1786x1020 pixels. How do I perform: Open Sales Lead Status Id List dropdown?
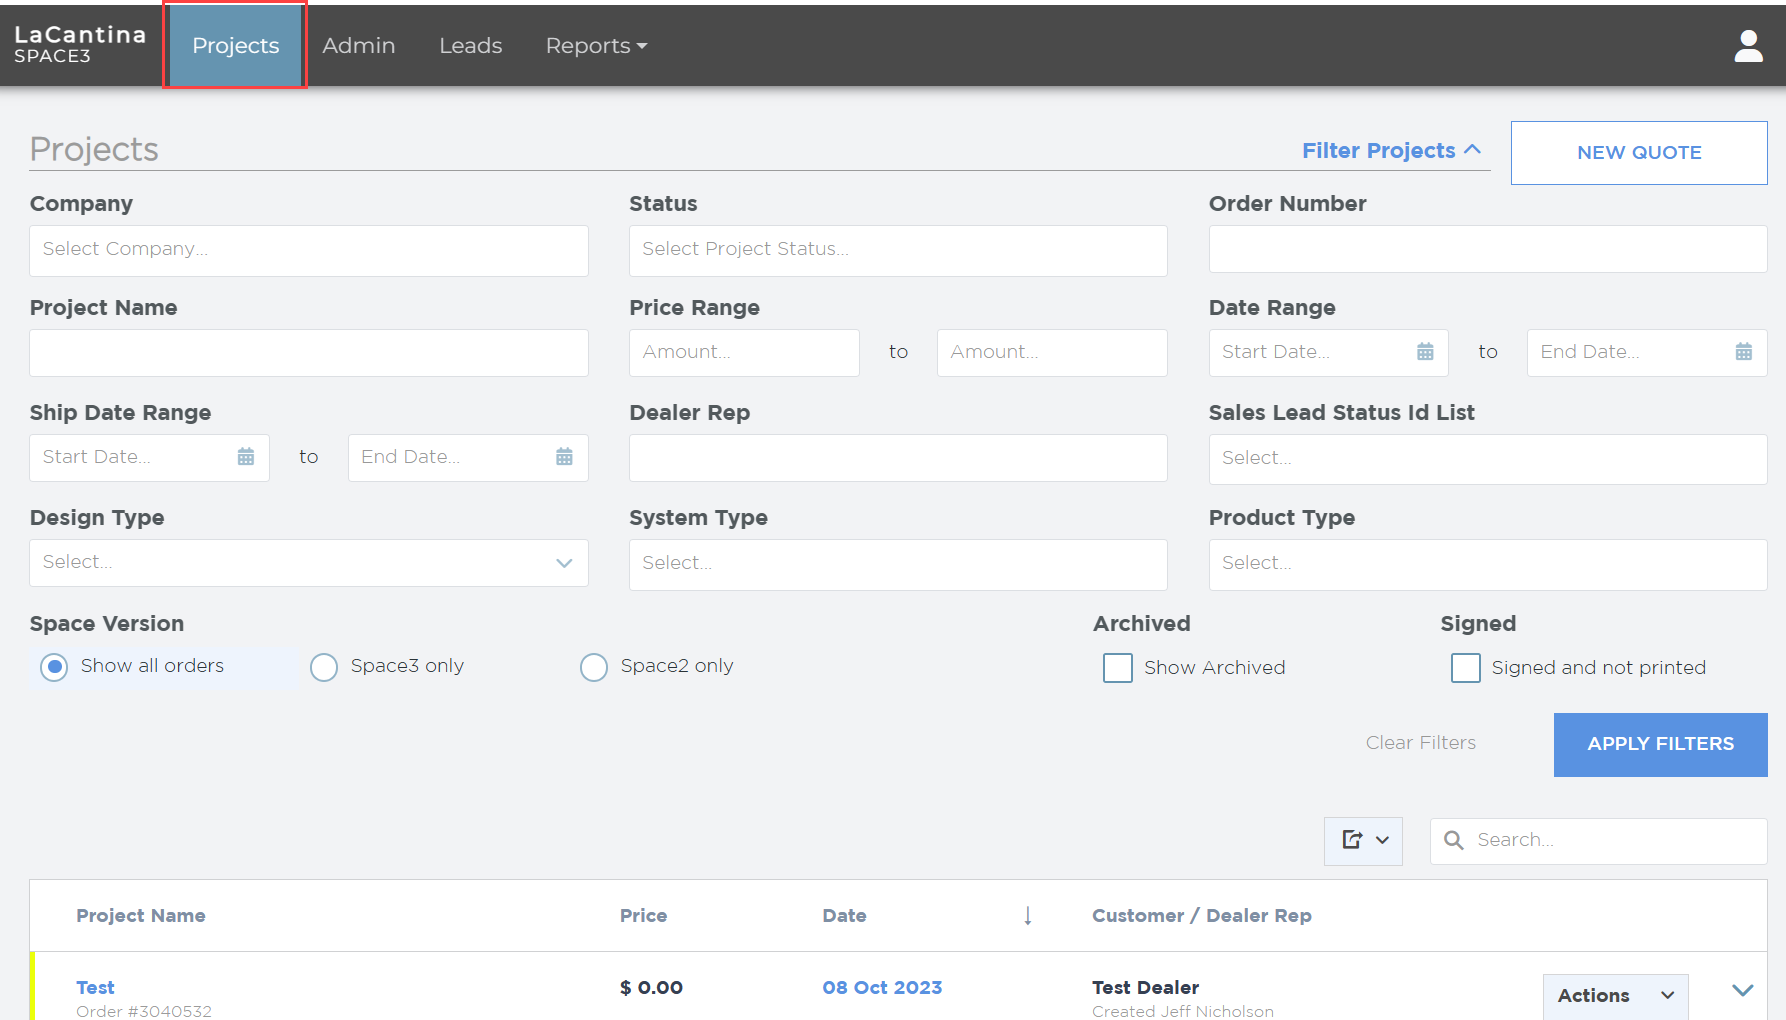(x=1488, y=459)
